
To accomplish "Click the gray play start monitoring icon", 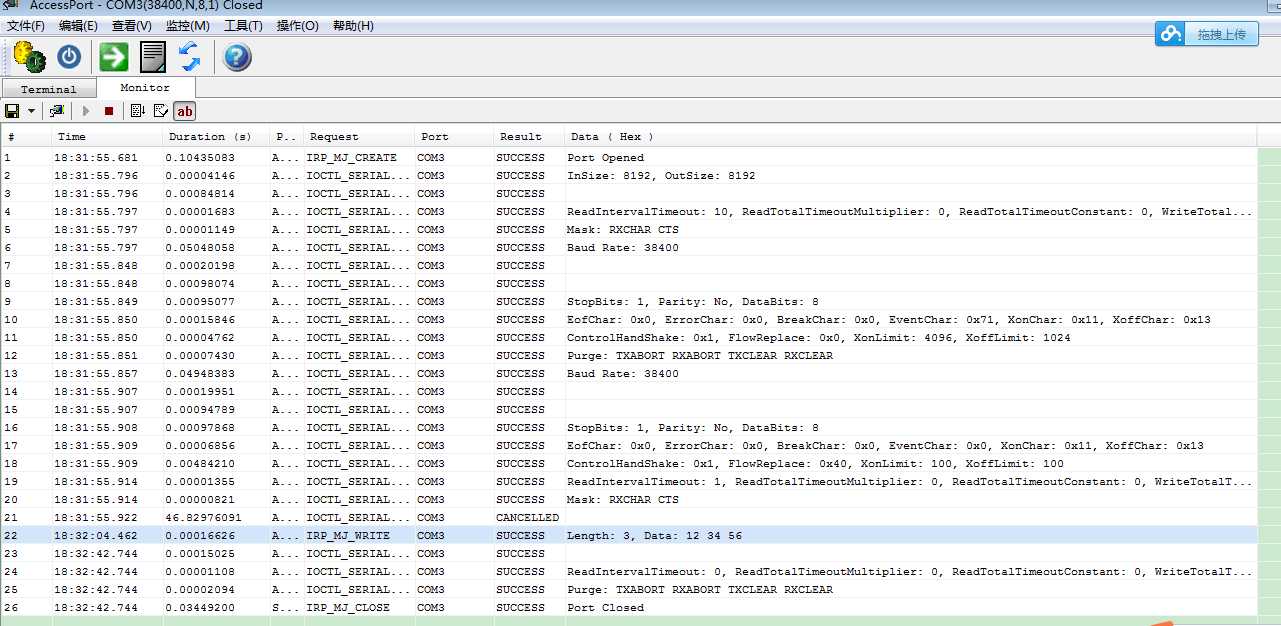I will (x=86, y=111).
